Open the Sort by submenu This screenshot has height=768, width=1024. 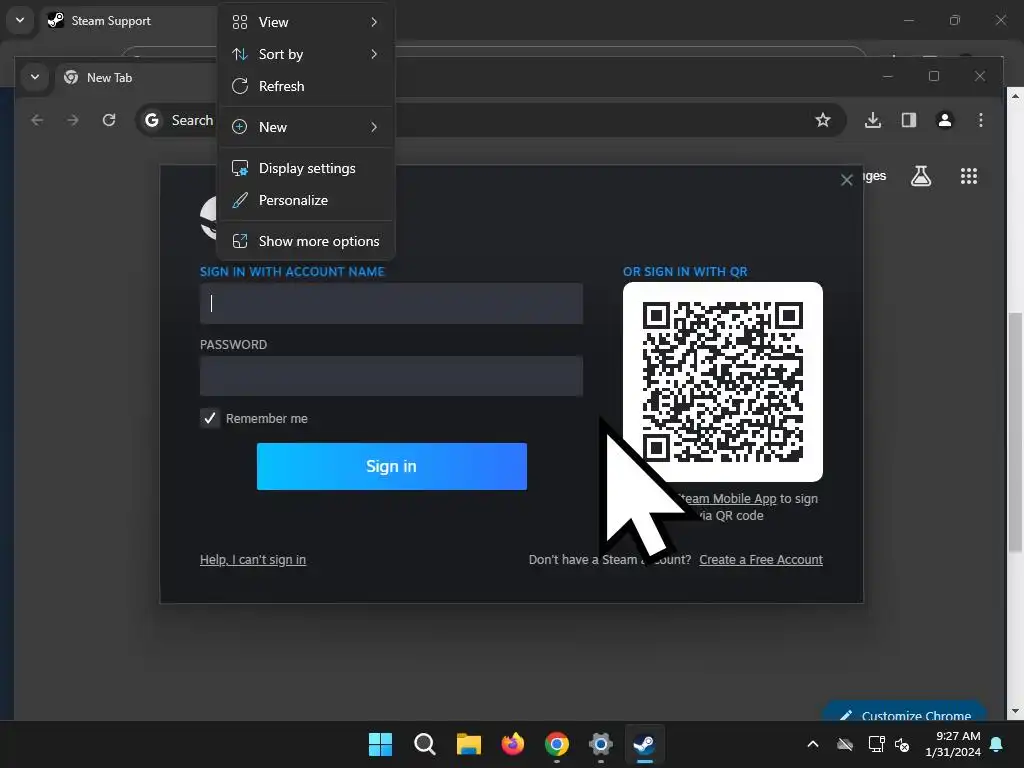(x=306, y=54)
